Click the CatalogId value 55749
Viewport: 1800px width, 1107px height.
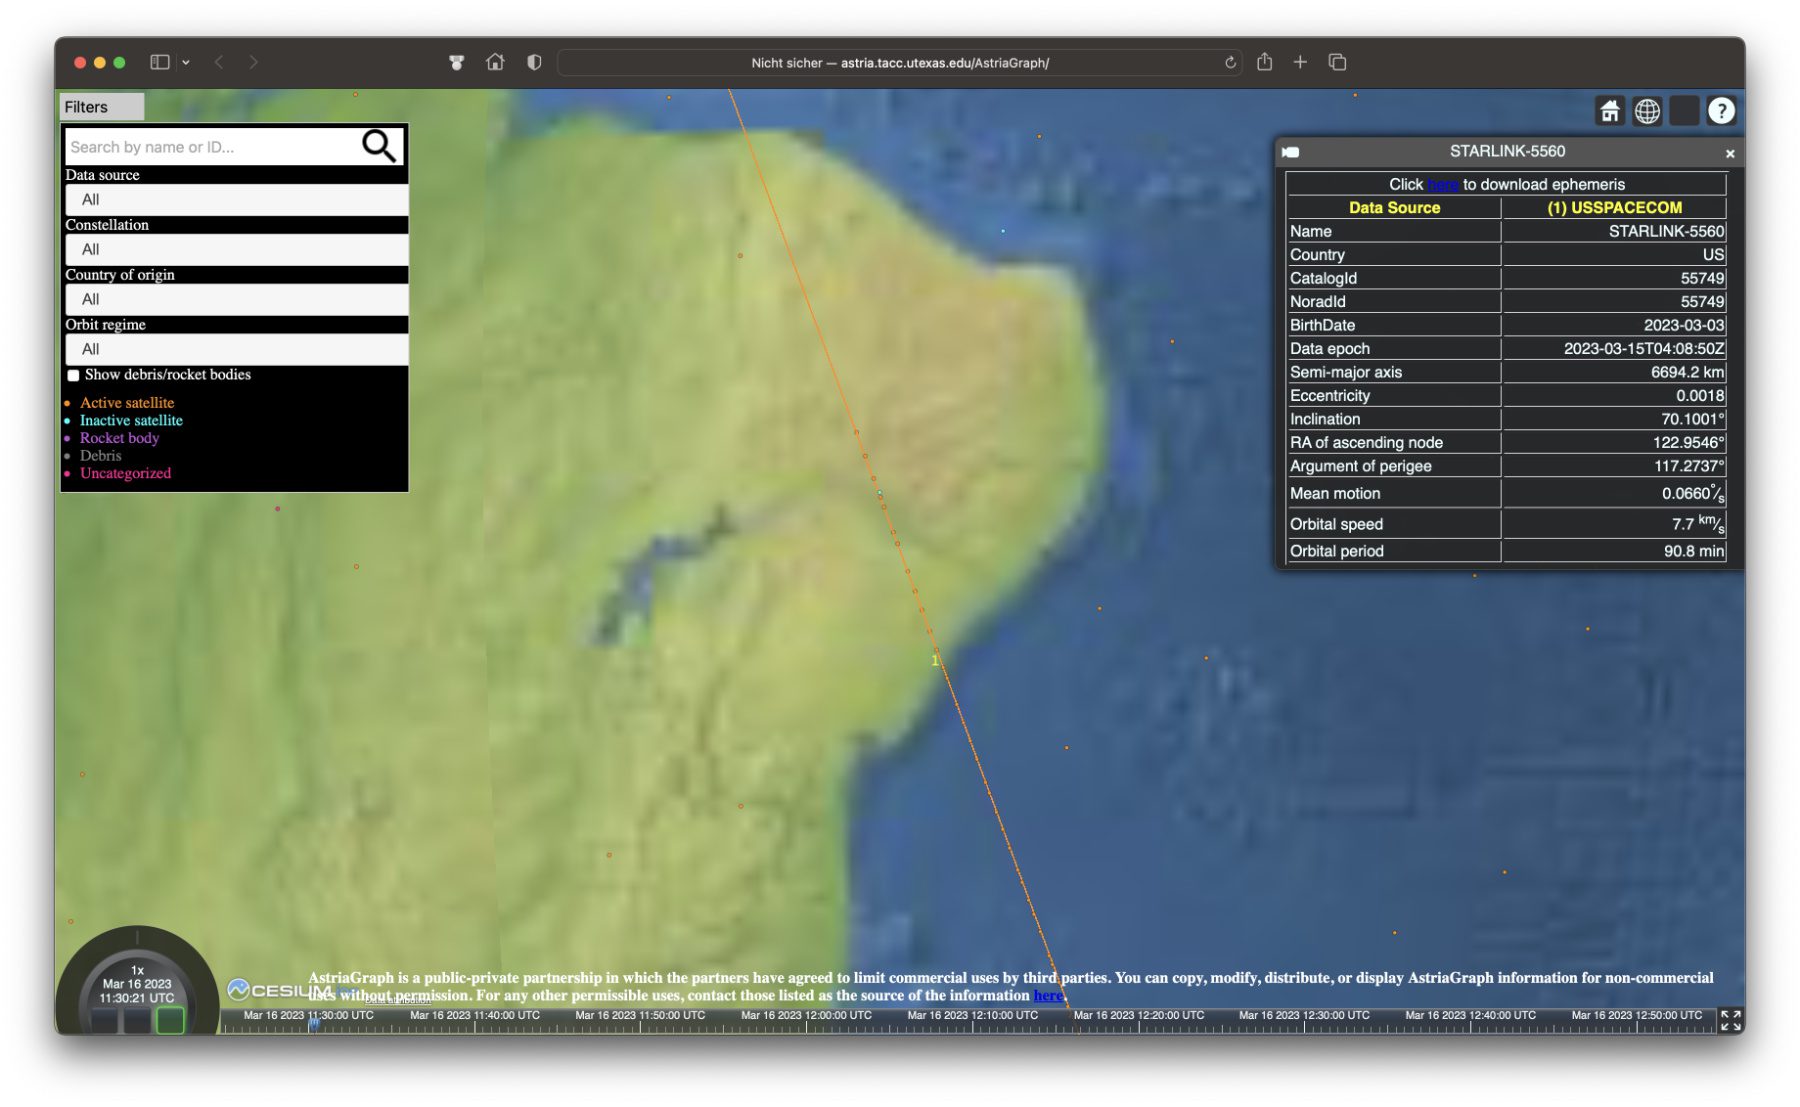click(1702, 278)
